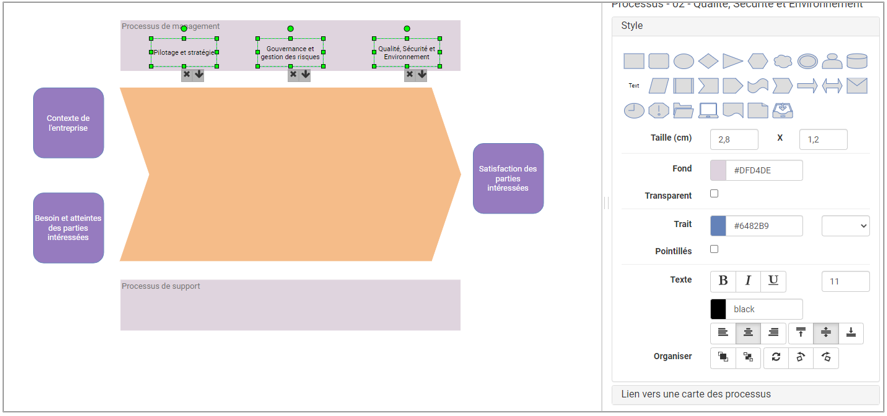Enable the Transparent checkbox

click(714, 194)
